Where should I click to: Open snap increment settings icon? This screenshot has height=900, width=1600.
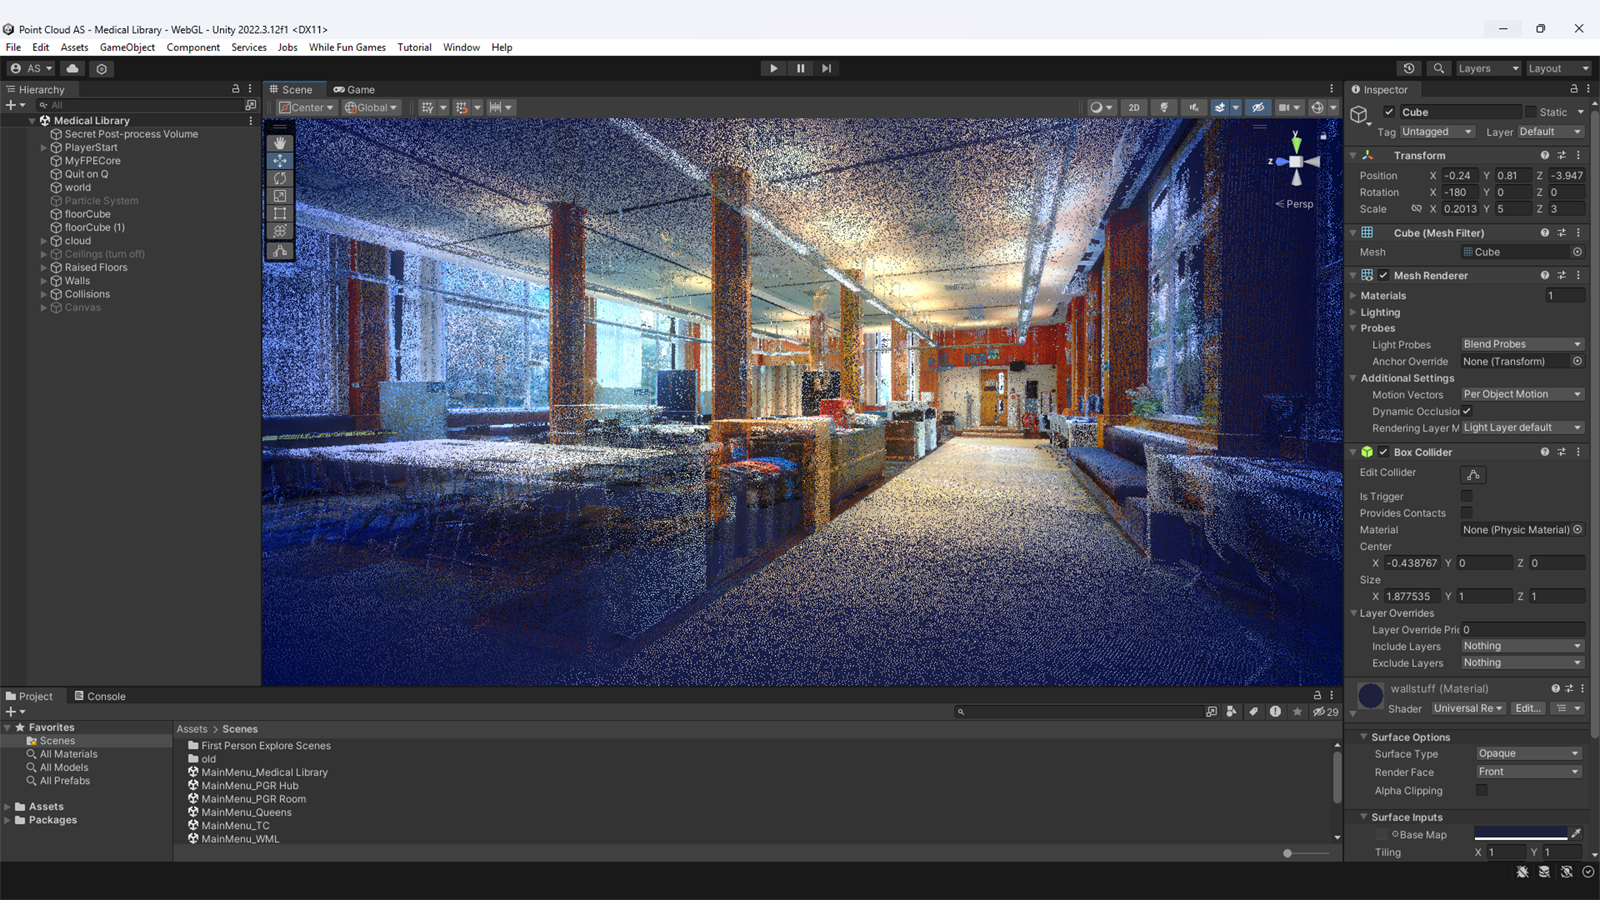click(495, 108)
